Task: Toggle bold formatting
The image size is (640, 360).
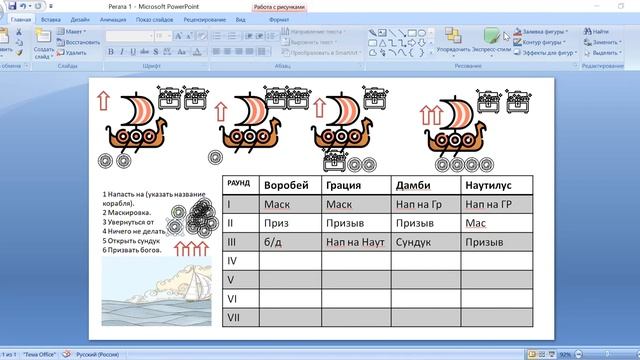Action: (111, 52)
